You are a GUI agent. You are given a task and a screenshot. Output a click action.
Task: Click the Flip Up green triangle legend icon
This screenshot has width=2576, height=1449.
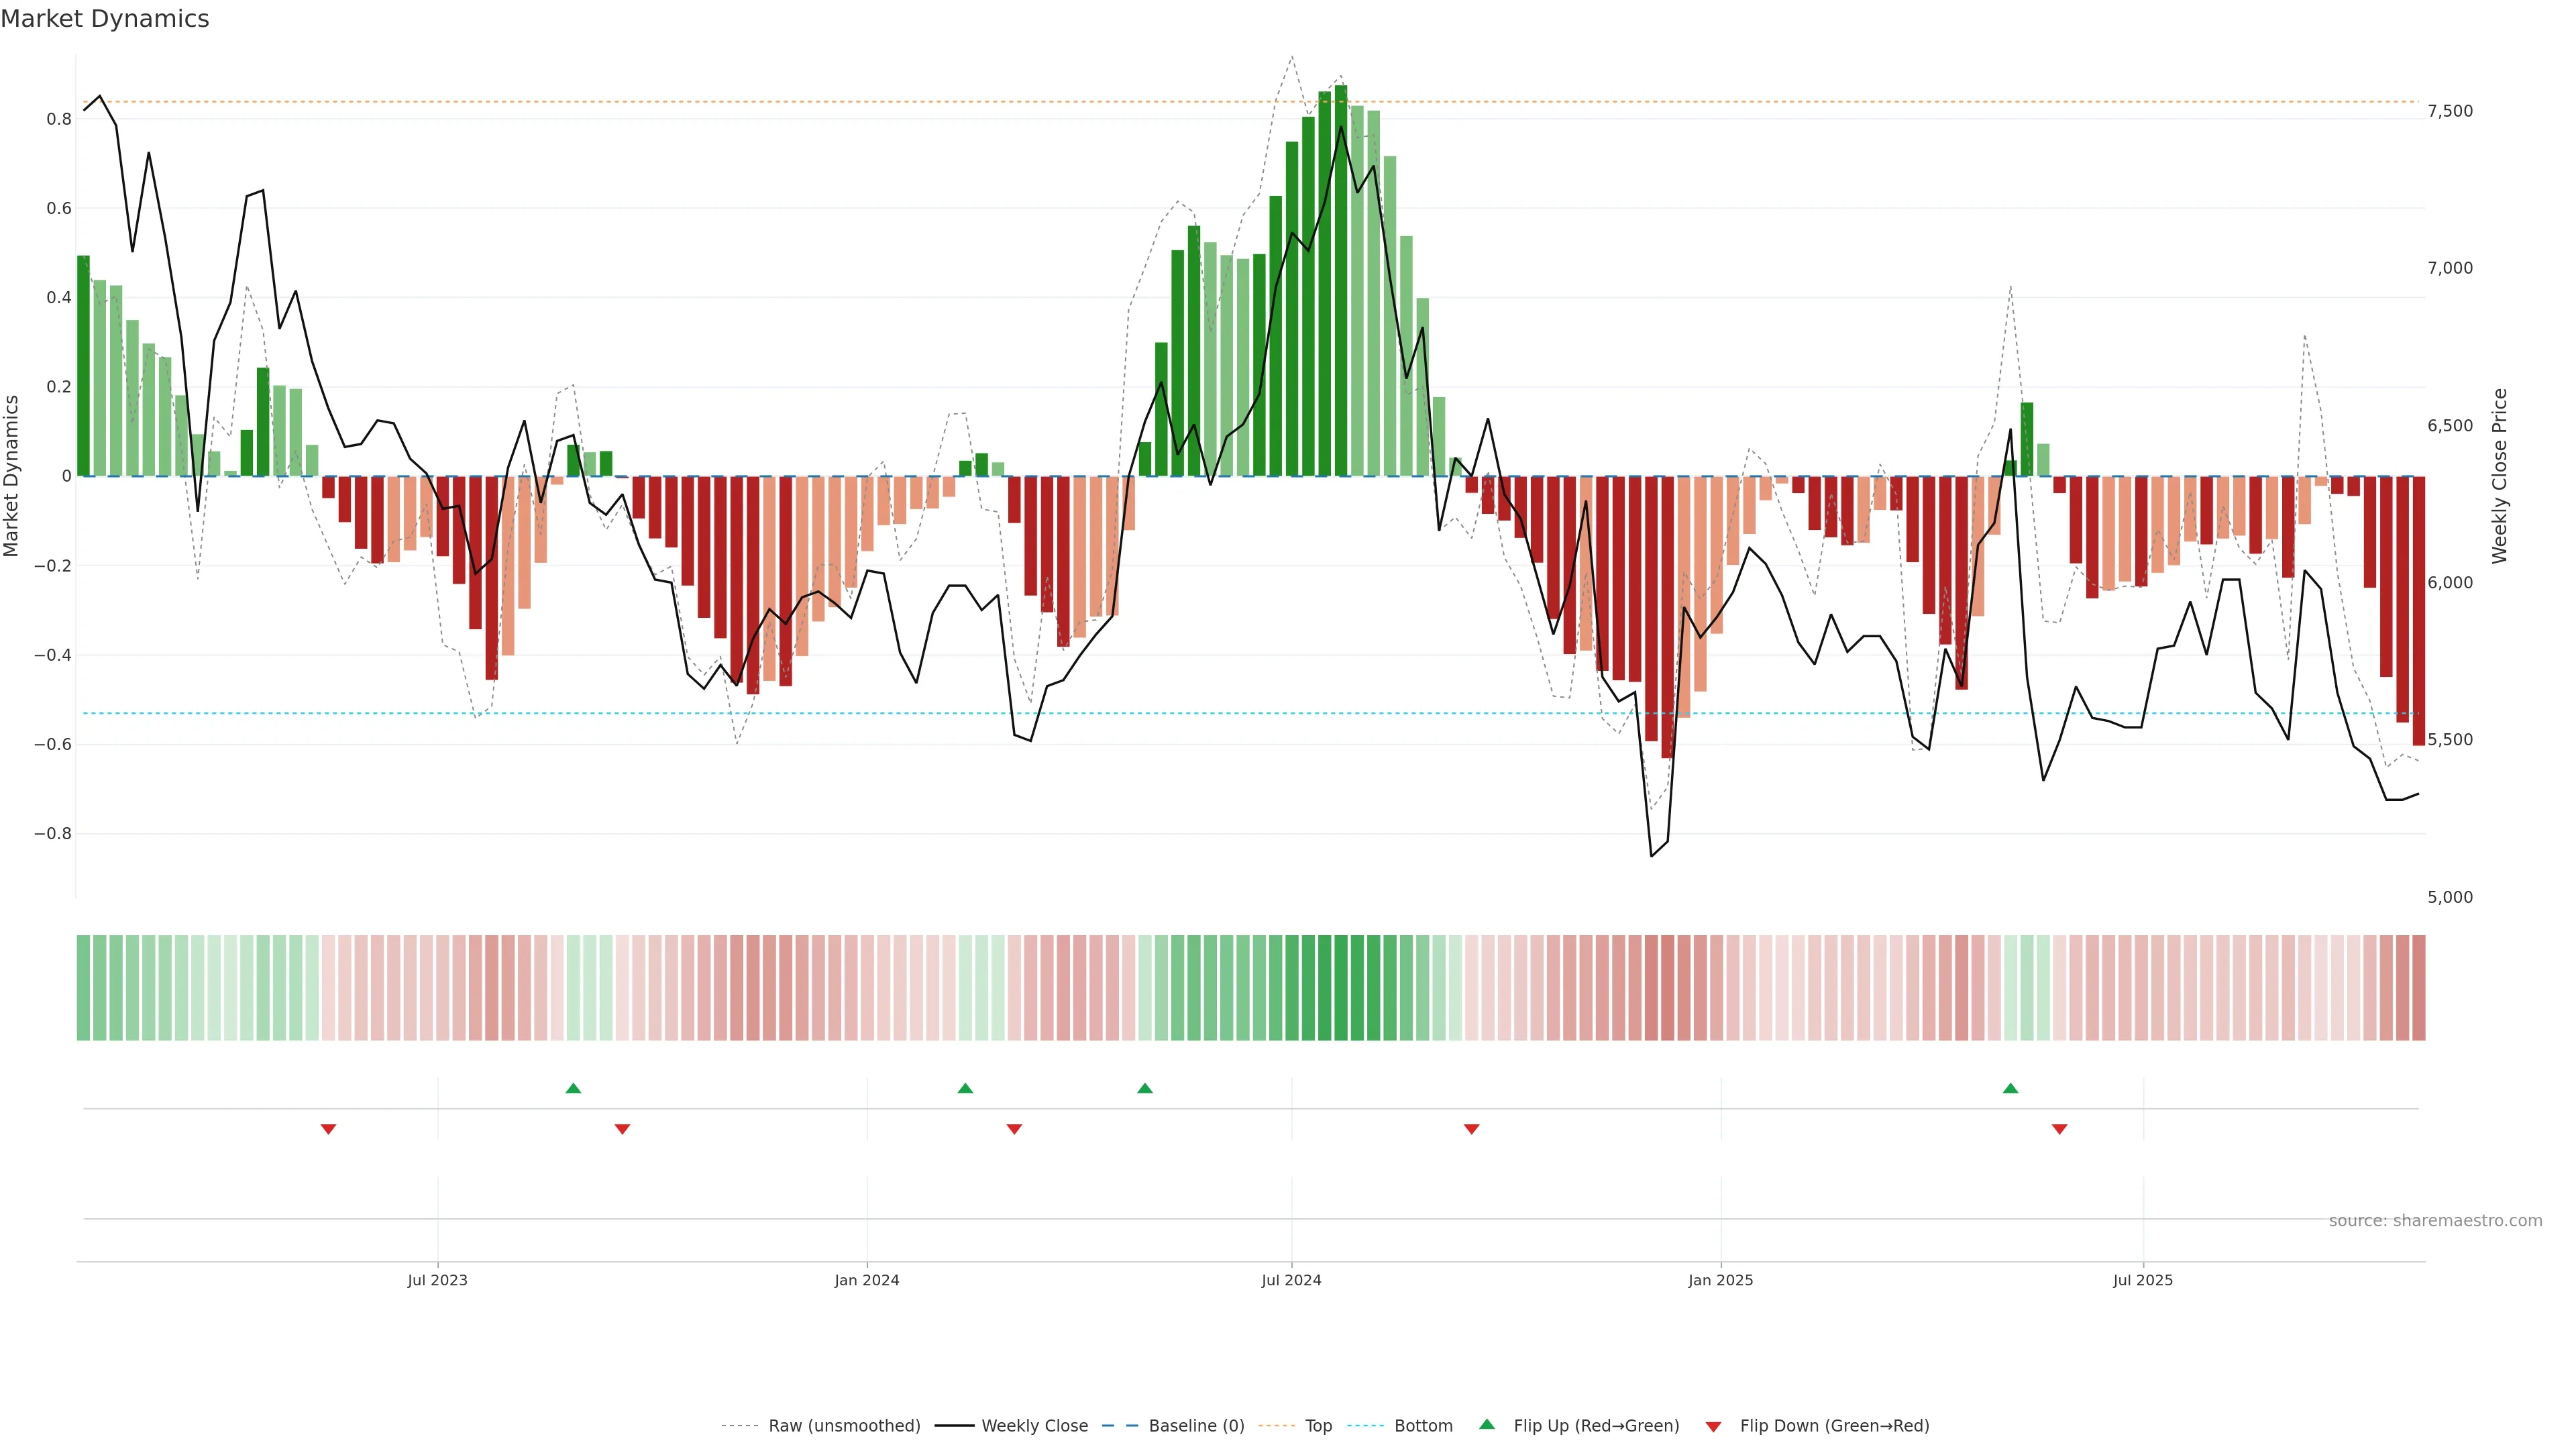click(x=1486, y=1424)
